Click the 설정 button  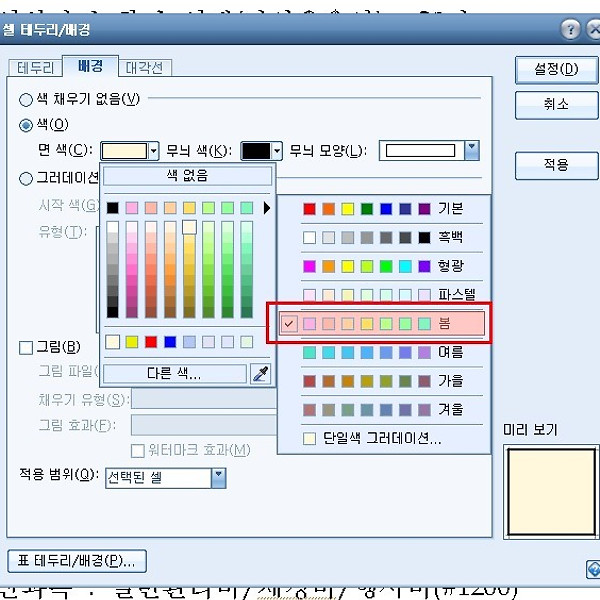(x=555, y=69)
